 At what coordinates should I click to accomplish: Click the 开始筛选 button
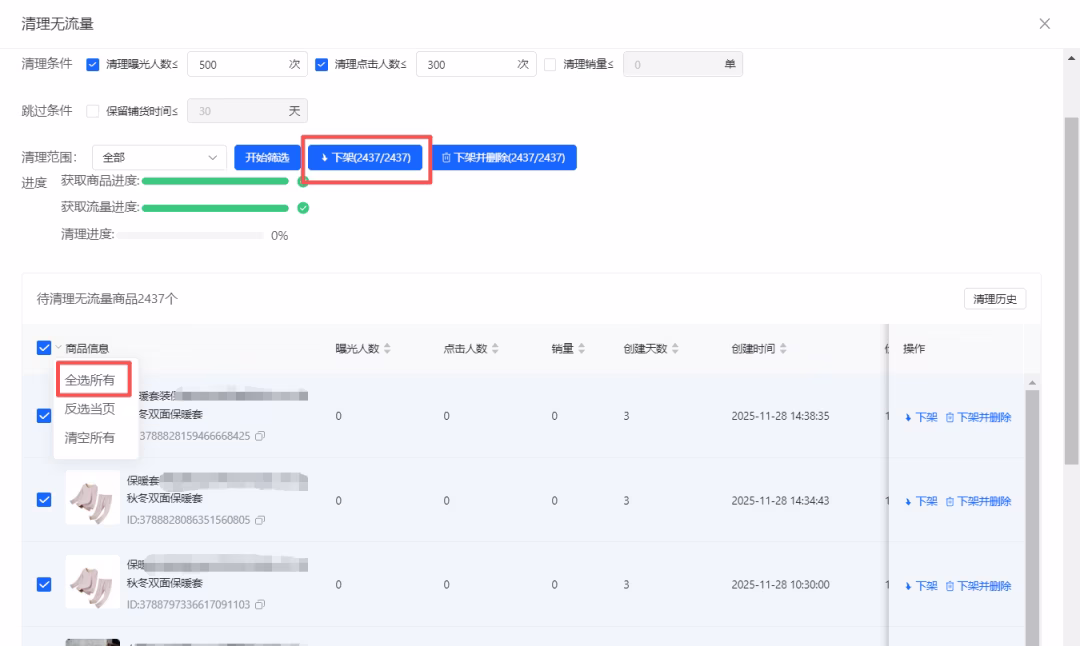click(267, 157)
